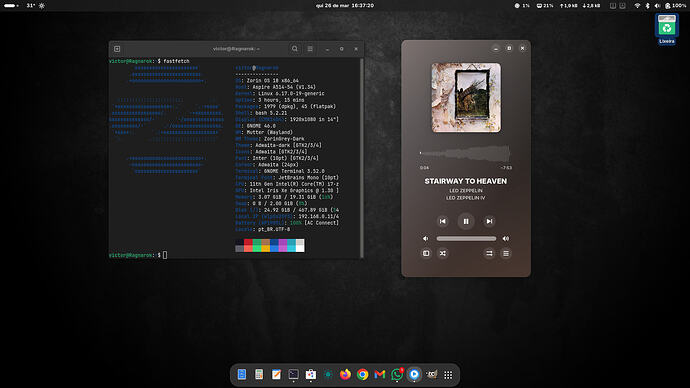
Task: Launch GIMP from the dock
Action: click(432, 374)
